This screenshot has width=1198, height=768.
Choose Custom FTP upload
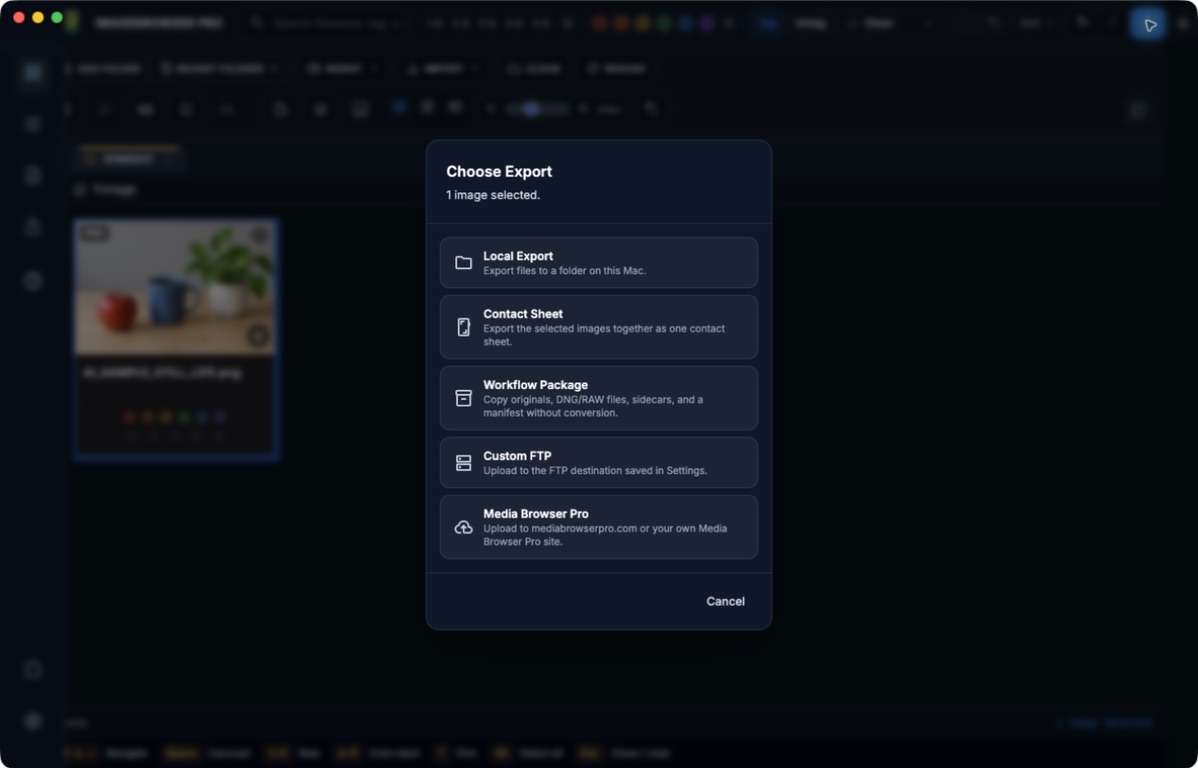598,462
